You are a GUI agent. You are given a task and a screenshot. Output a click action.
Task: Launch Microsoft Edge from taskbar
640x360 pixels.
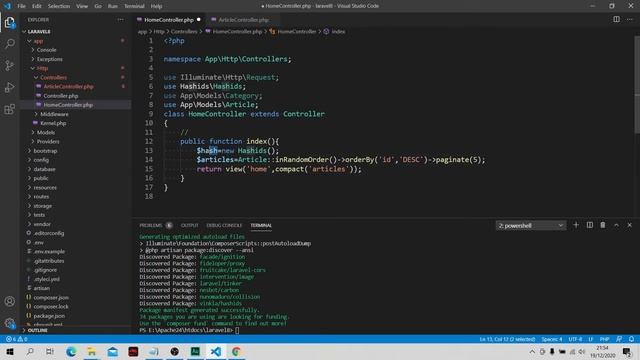pyautogui.click(x=71, y=351)
